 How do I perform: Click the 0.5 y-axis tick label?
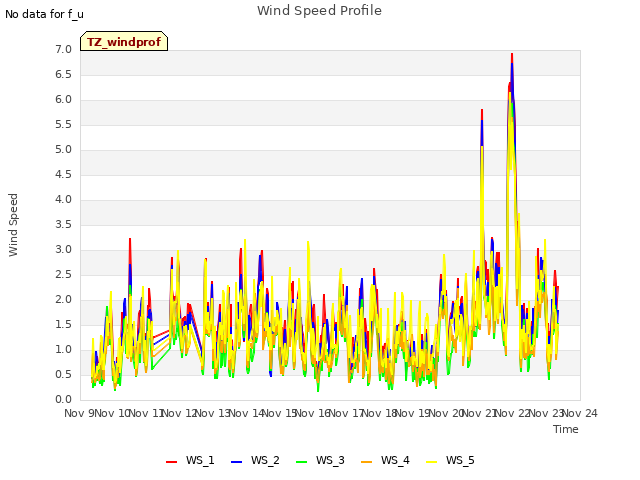63,375
